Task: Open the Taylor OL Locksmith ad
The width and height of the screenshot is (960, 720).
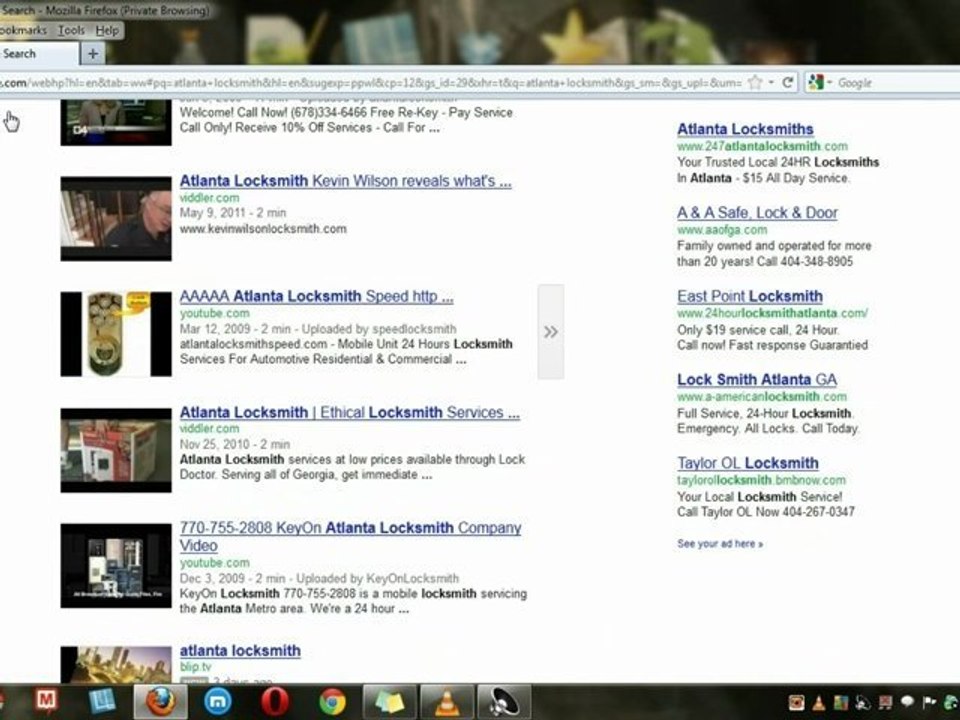Action: pos(748,463)
